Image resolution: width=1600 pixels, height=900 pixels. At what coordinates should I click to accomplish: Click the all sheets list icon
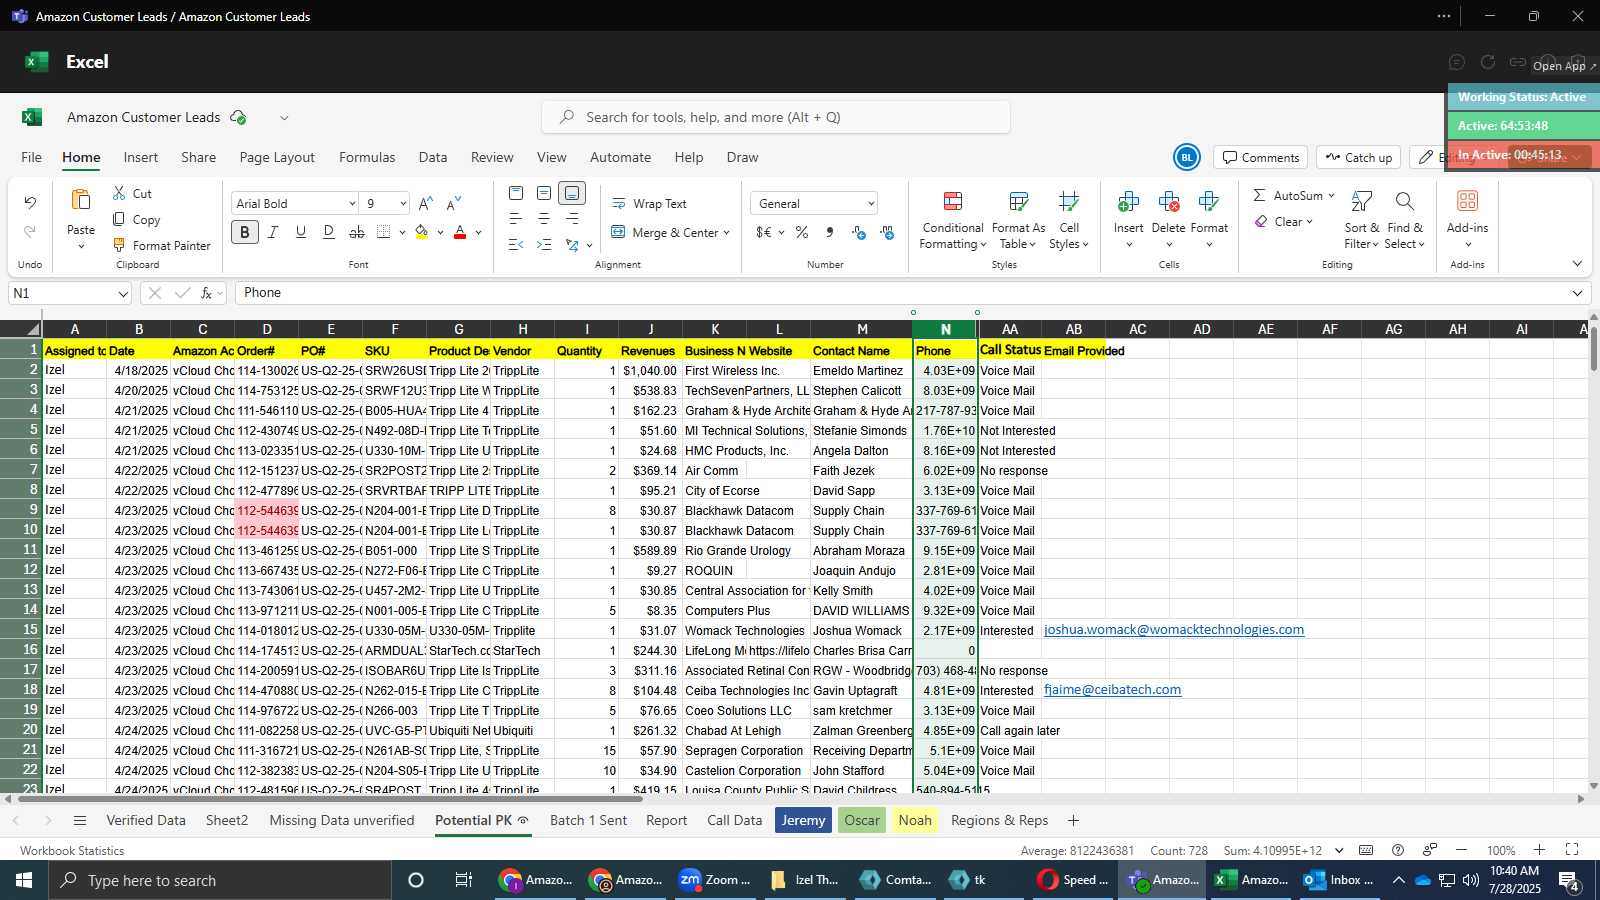click(80, 820)
